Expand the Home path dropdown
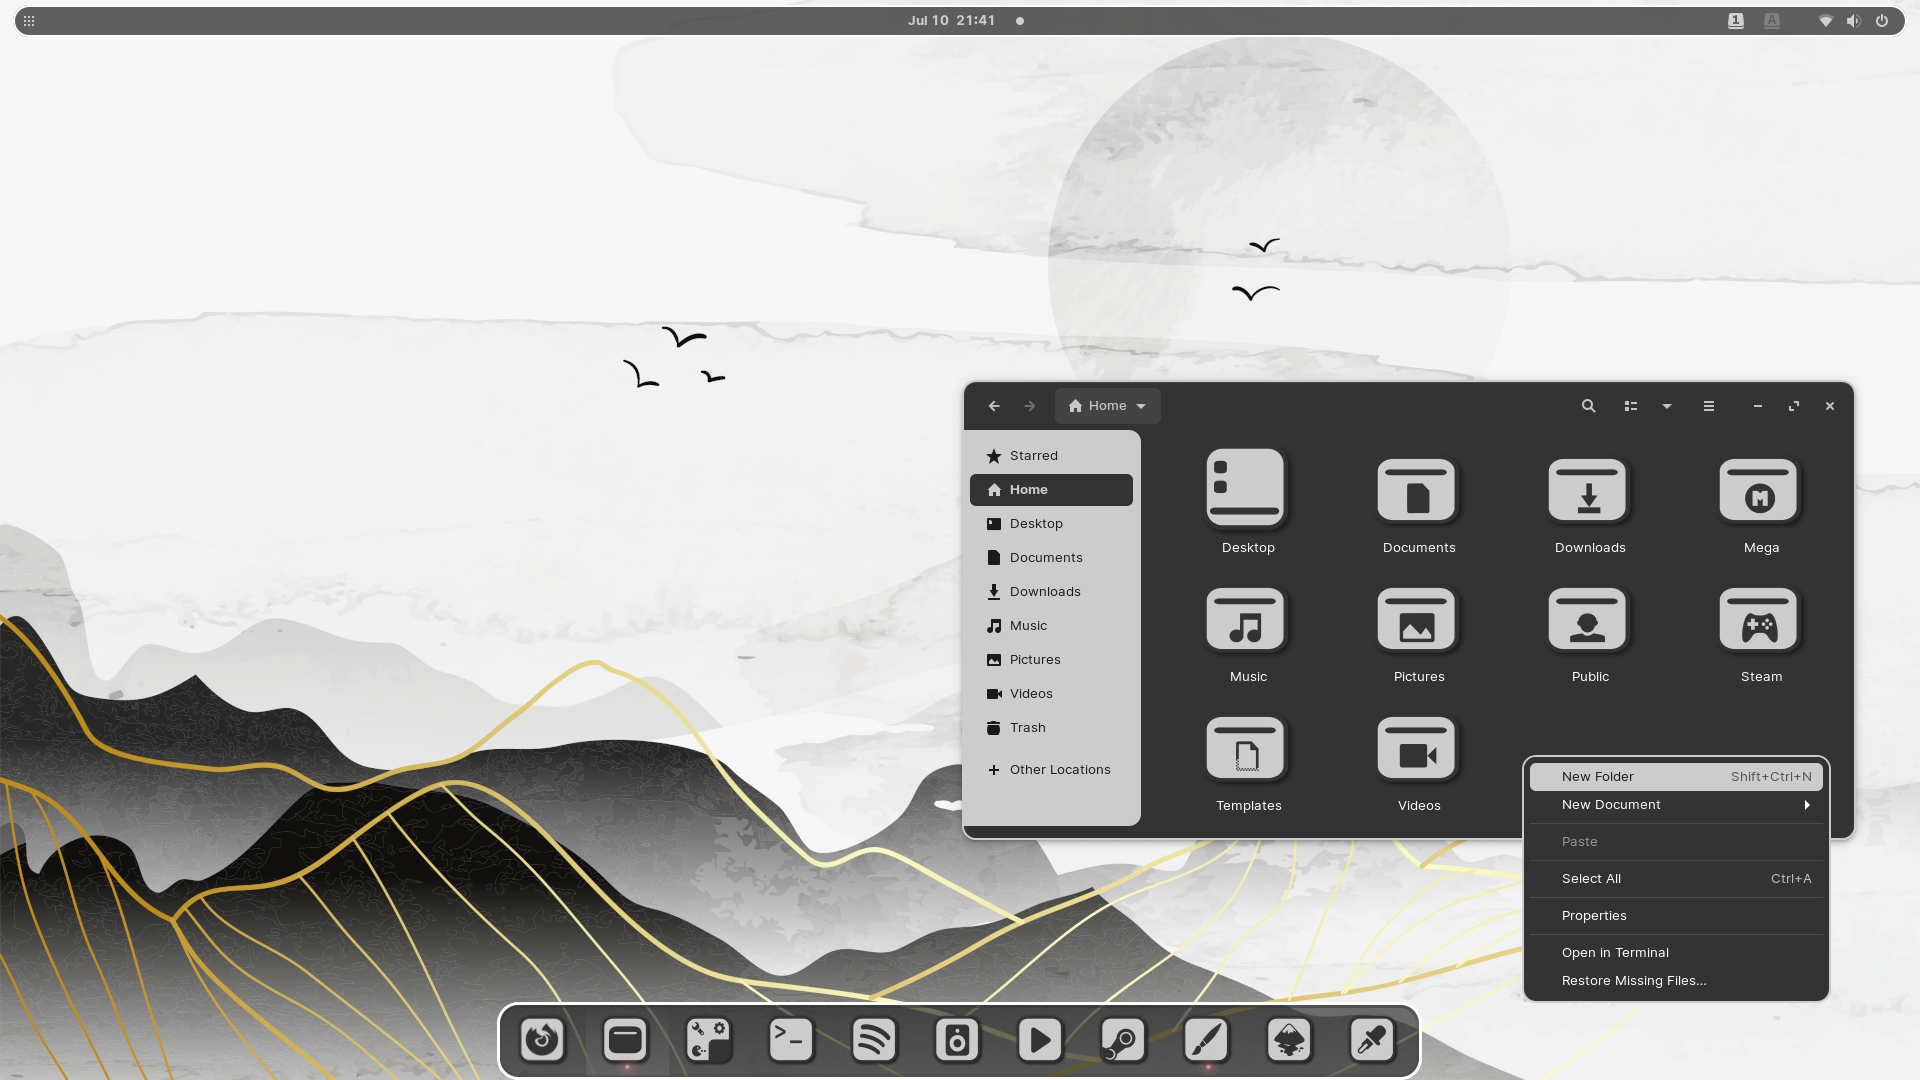This screenshot has width=1920, height=1080. click(x=1108, y=406)
